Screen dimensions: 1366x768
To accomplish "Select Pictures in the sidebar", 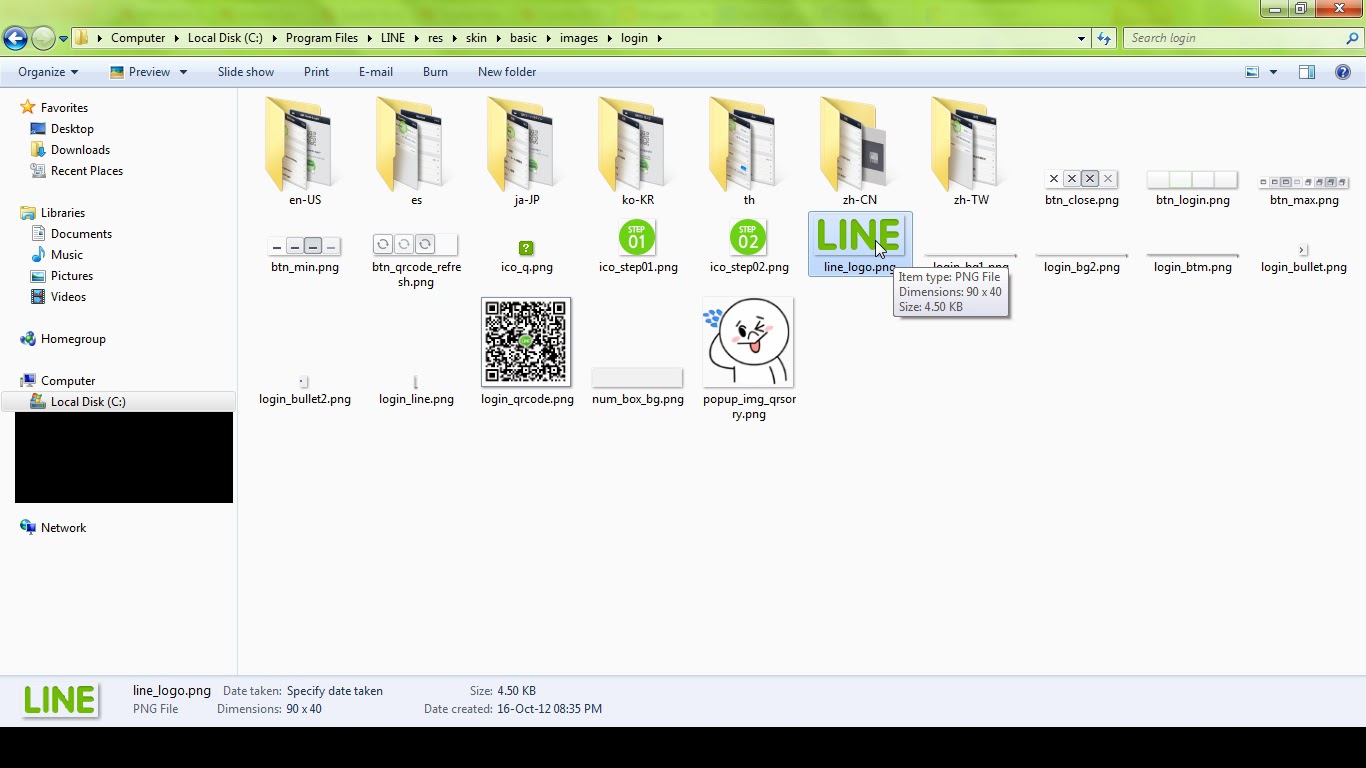I will (69, 275).
